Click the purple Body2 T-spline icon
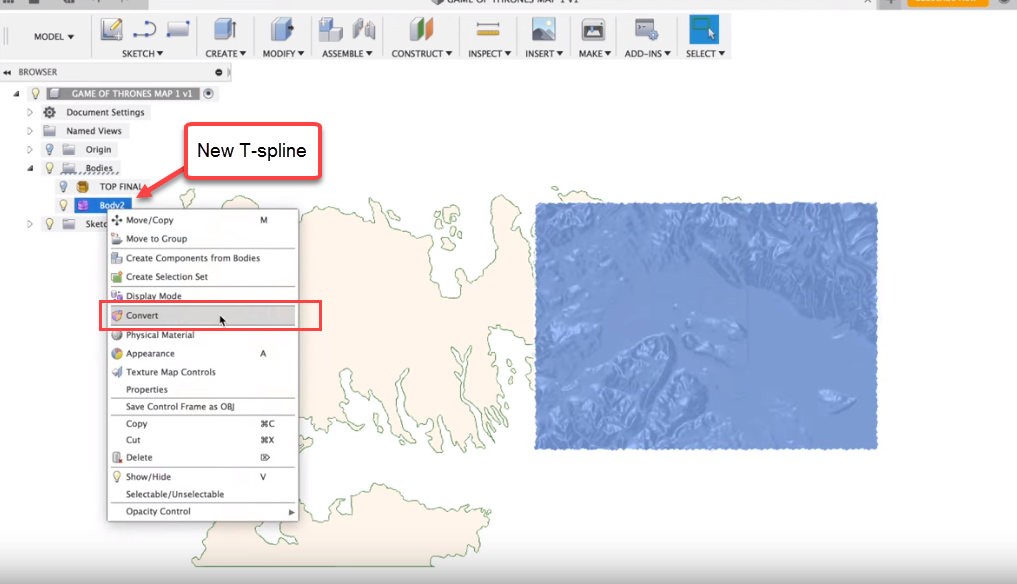 (x=83, y=205)
